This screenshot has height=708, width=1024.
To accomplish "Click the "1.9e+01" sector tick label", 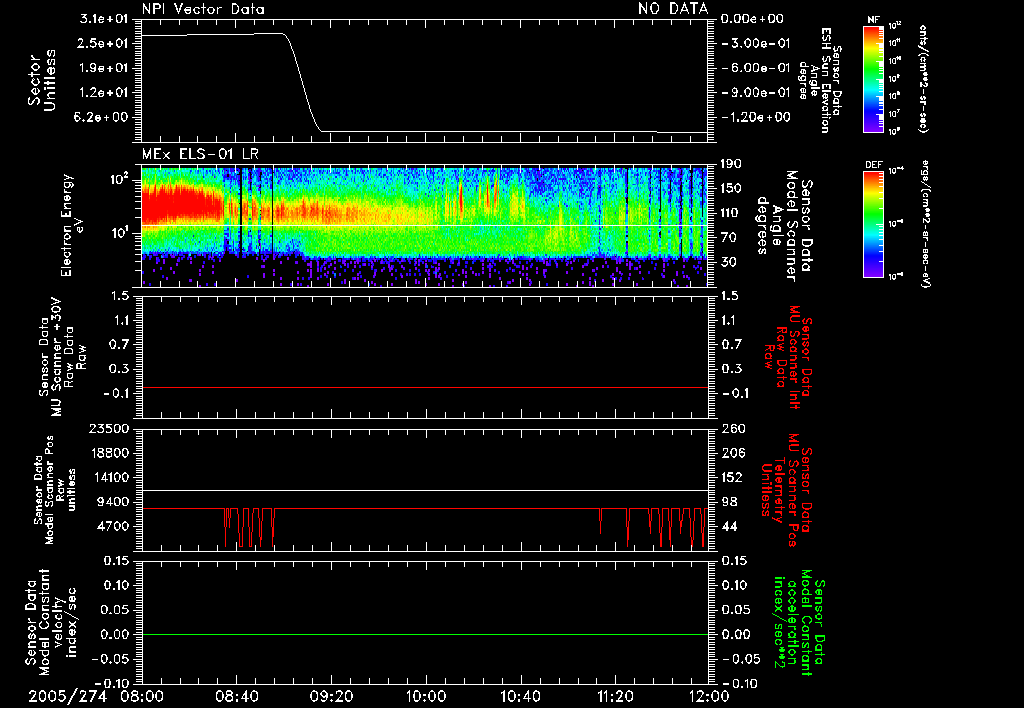I will pyautogui.click(x=104, y=68).
